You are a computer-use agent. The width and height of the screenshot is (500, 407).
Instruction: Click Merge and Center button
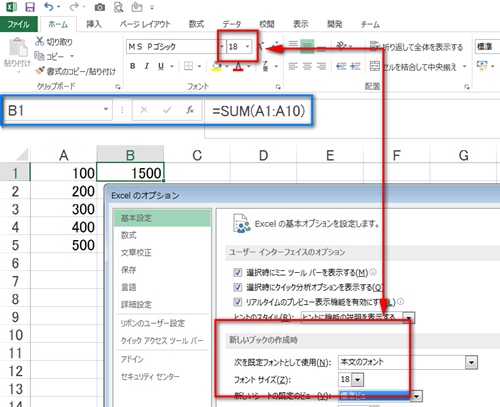click(413, 67)
